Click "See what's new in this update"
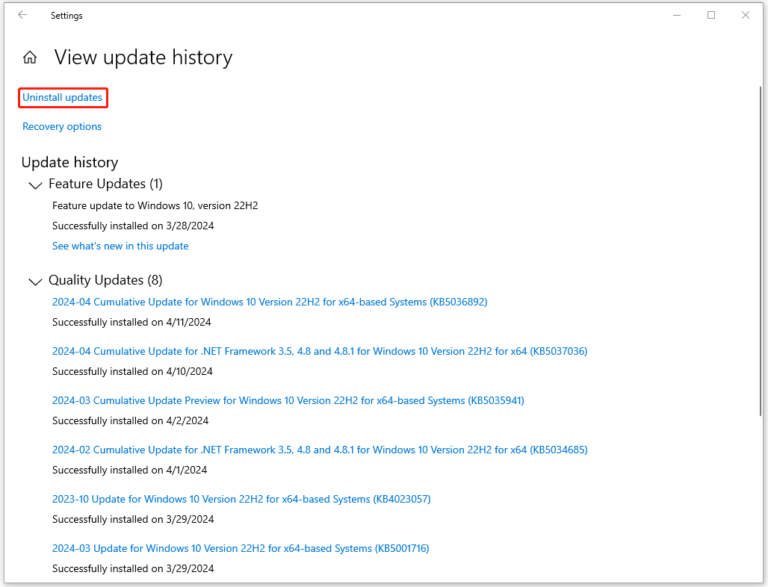Screen dimensions: 768x587 [x=120, y=246]
